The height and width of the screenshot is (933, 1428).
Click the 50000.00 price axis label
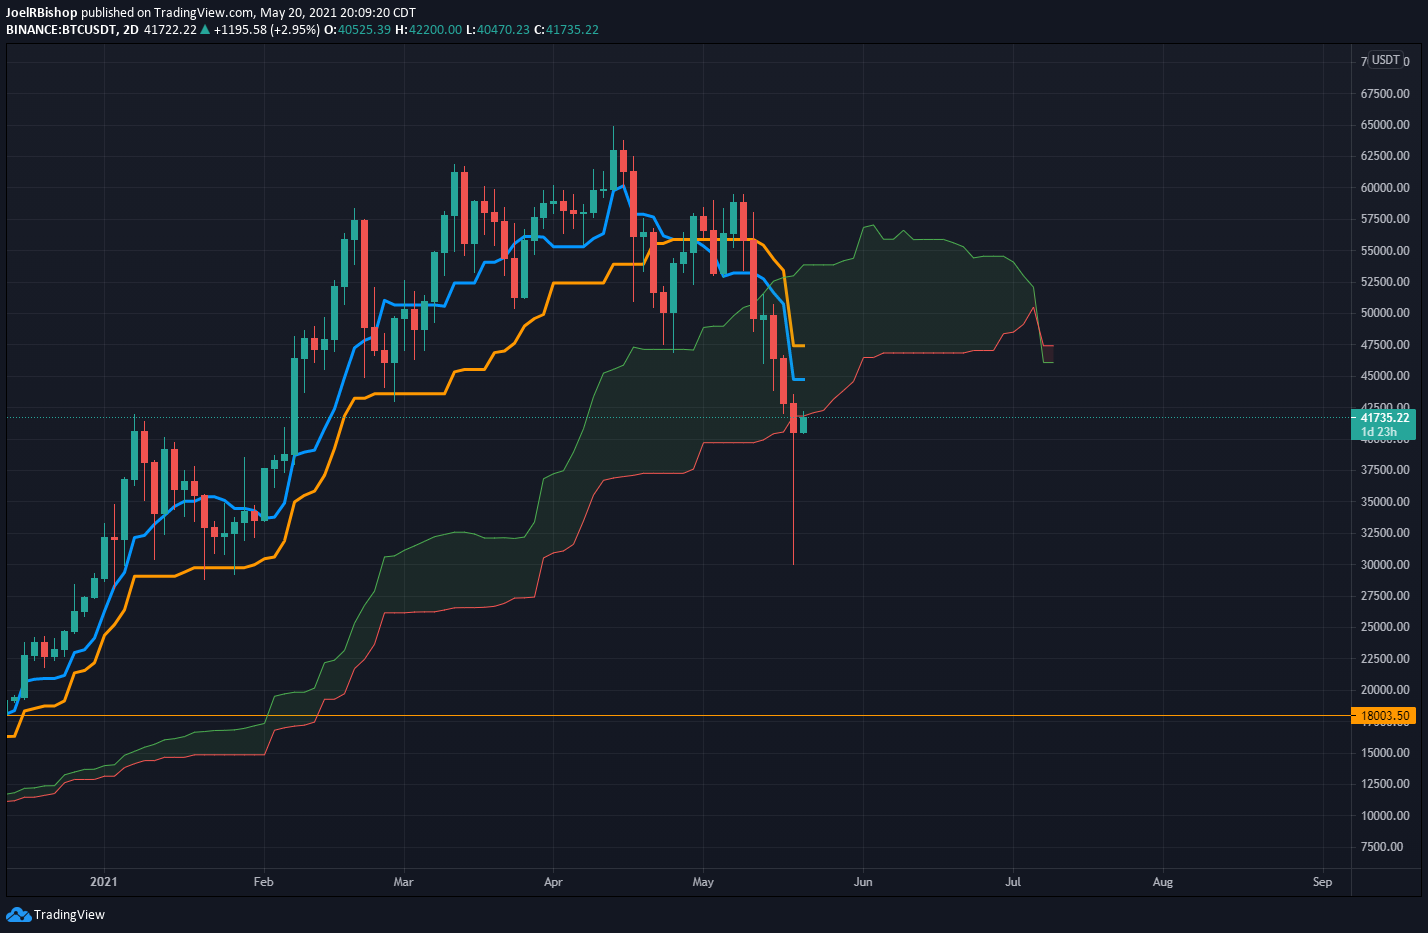point(1385,313)
